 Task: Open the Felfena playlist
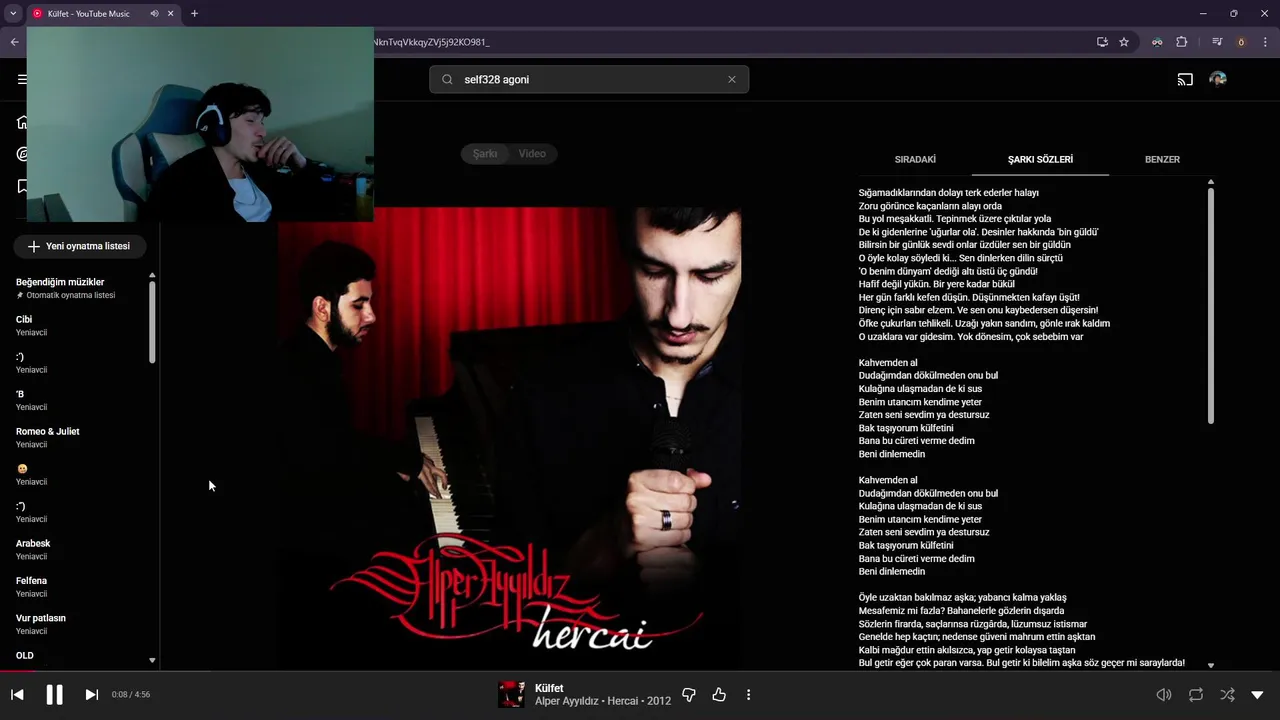(x=31, y=581)
